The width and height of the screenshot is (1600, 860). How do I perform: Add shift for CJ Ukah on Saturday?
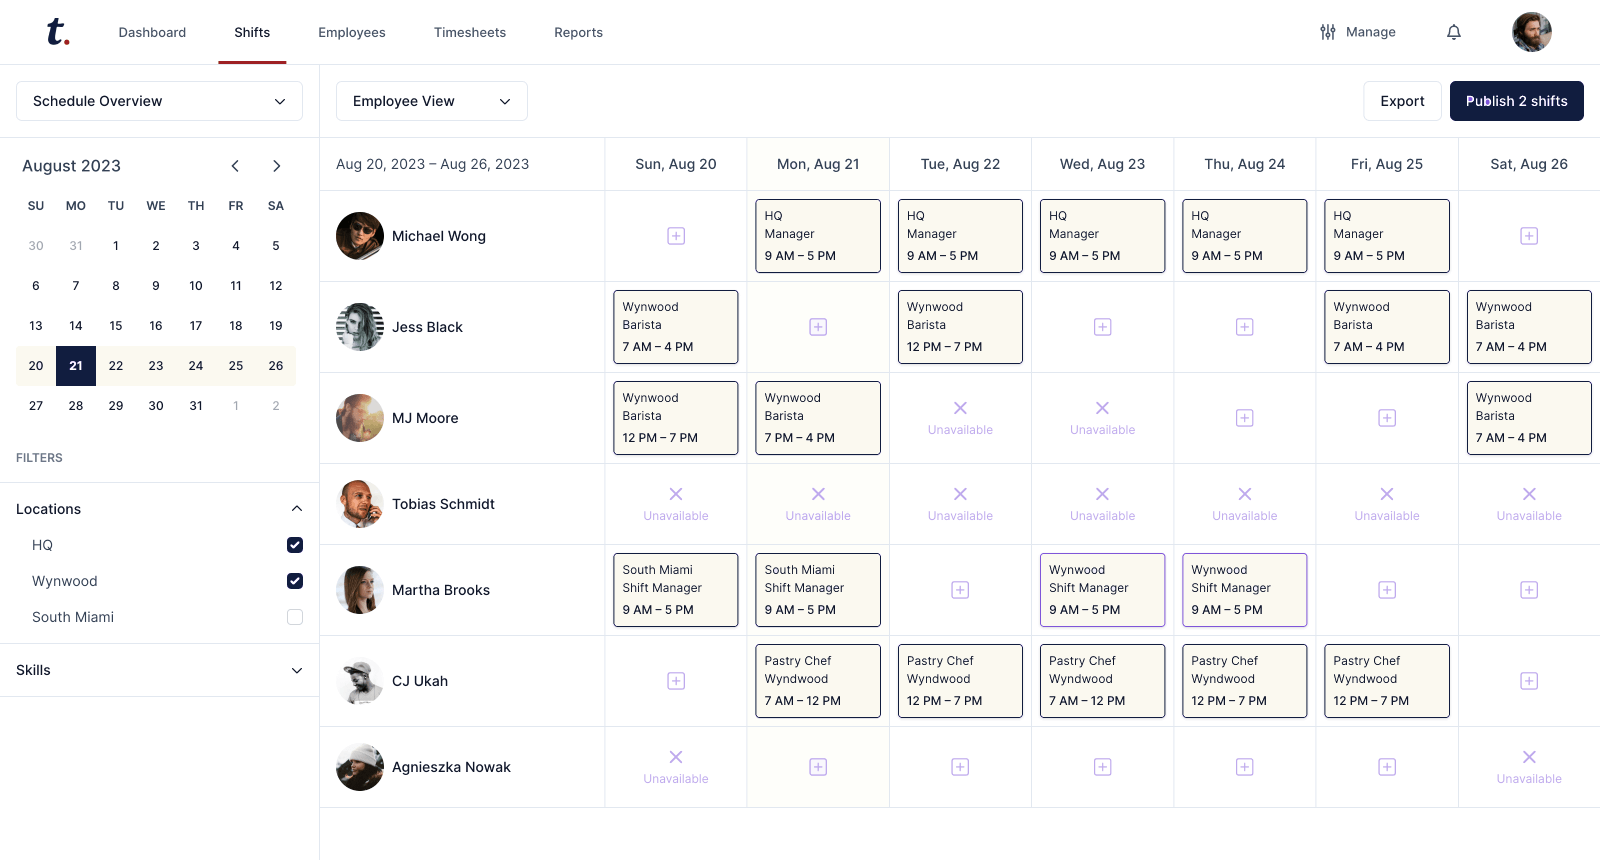click(1529, 681)
